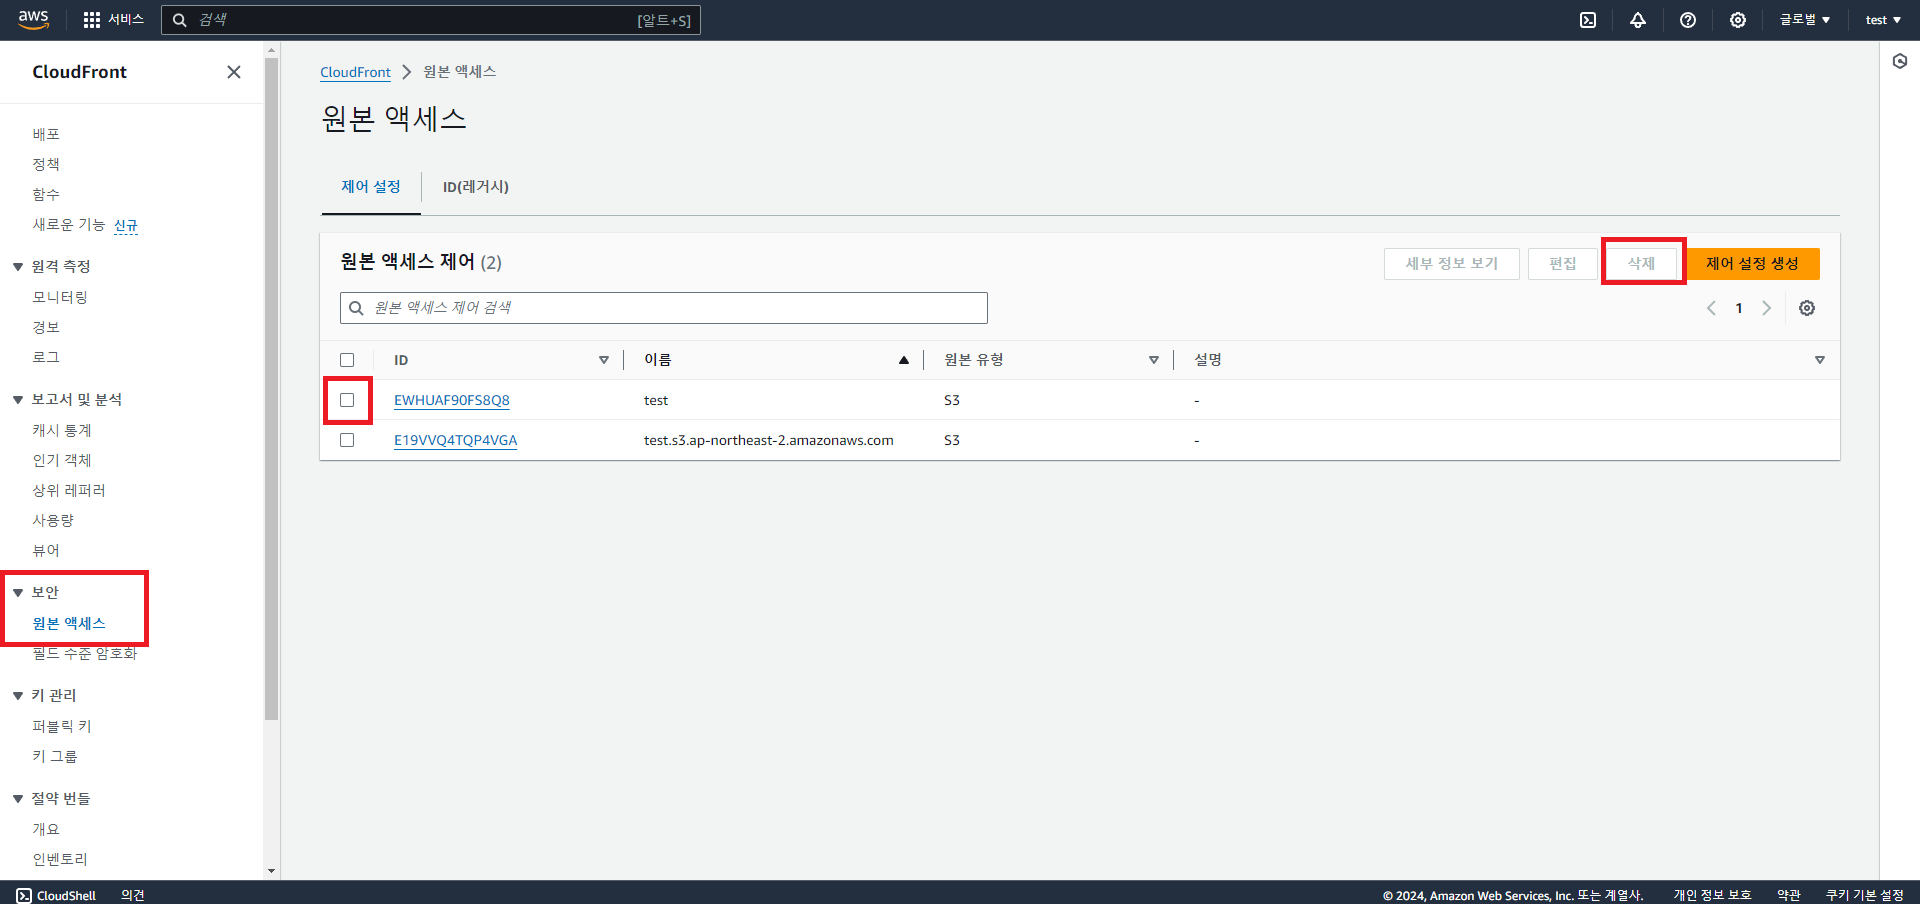Open 정책 in the sidebar
Screen dimensions: 1920x904
coord(46,164)
